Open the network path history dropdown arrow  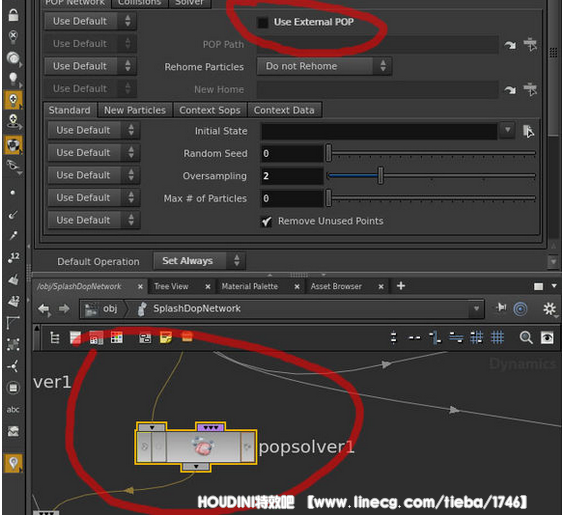pyautogui.click(x=476, y=309)
